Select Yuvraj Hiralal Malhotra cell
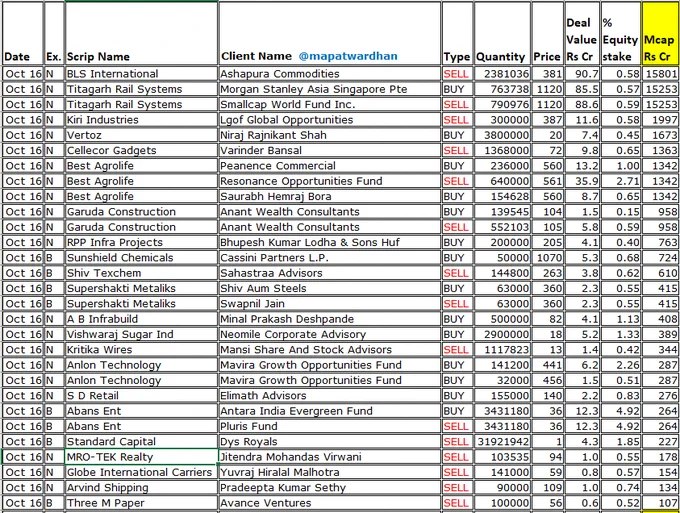The height and width of the screenshot is (513, 680). pos(330,472)
